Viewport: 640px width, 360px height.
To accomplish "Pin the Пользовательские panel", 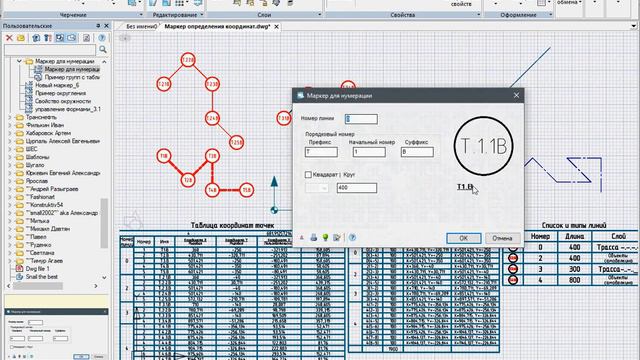I will pos(98,26).
